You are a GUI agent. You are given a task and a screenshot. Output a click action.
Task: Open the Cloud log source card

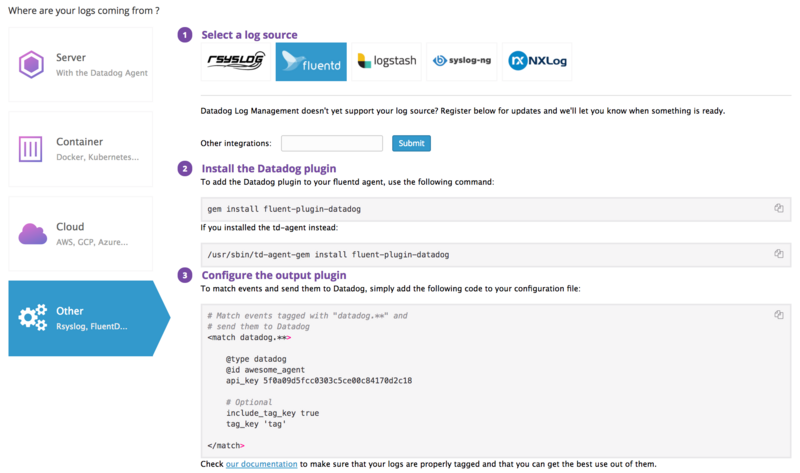tap(81, 234)
